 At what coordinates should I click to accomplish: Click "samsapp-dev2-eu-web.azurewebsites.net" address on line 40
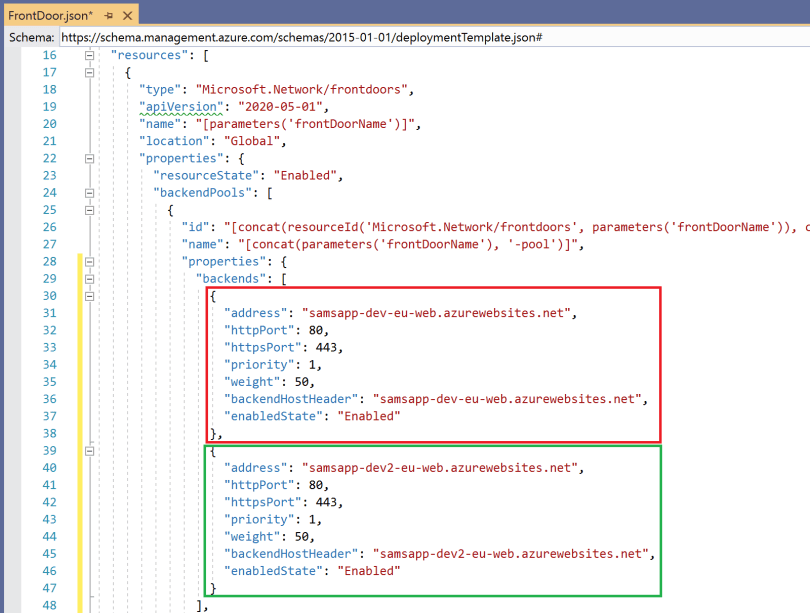point(440,468)
